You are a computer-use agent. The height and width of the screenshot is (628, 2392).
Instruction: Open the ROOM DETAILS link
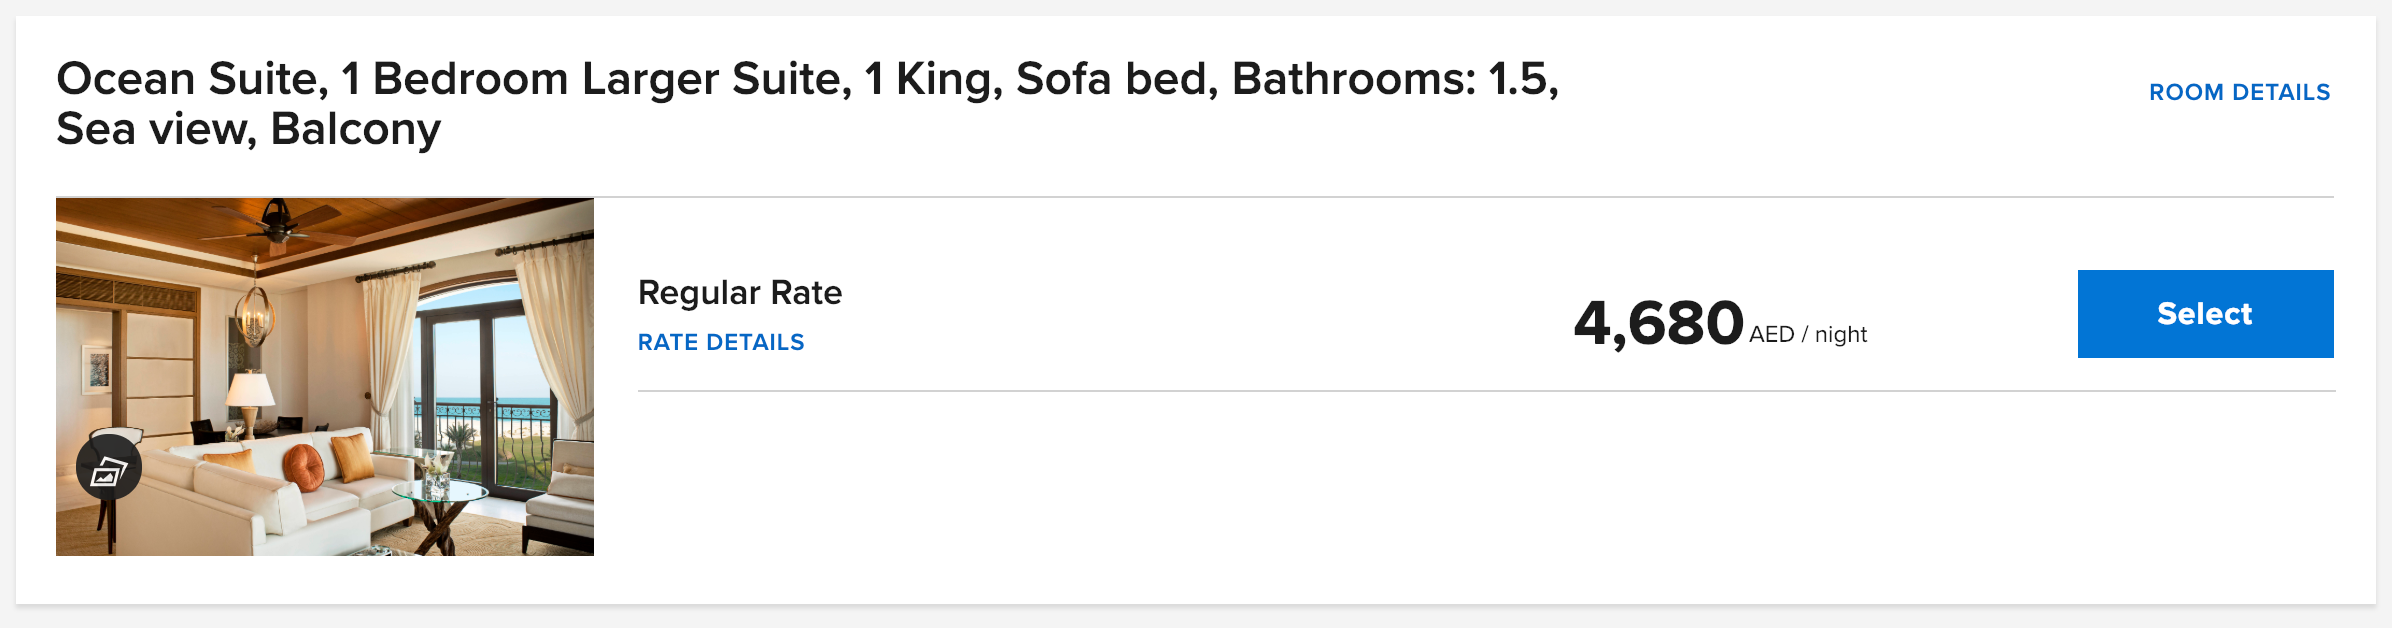coord(2239,92)
